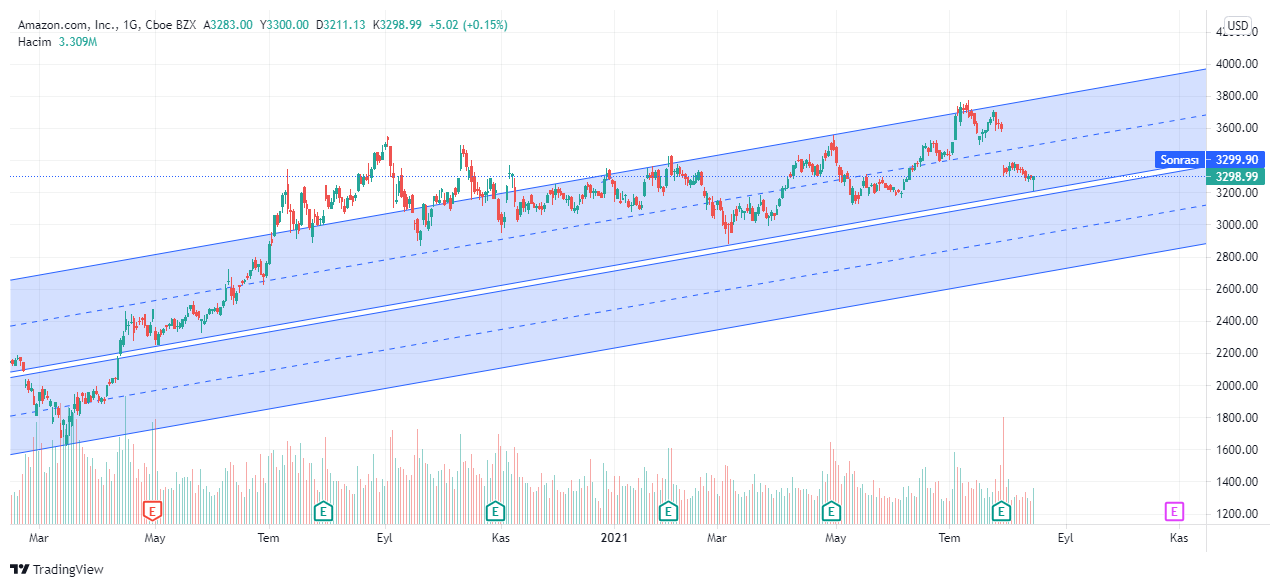Click the 1200.00 price axis label
This screenshot has width=1280, height=587.
tap(1238, 514)
